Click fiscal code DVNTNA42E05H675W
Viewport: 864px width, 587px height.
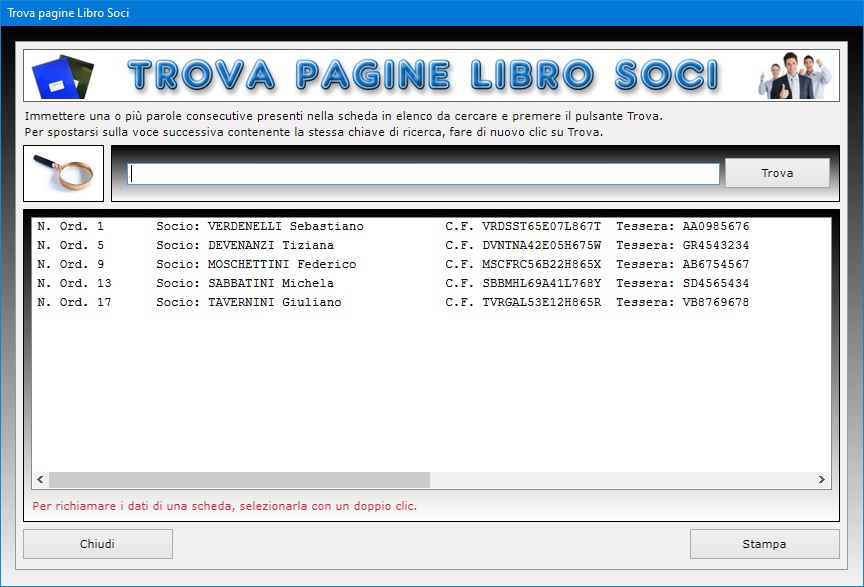click(x=542, y=245)
